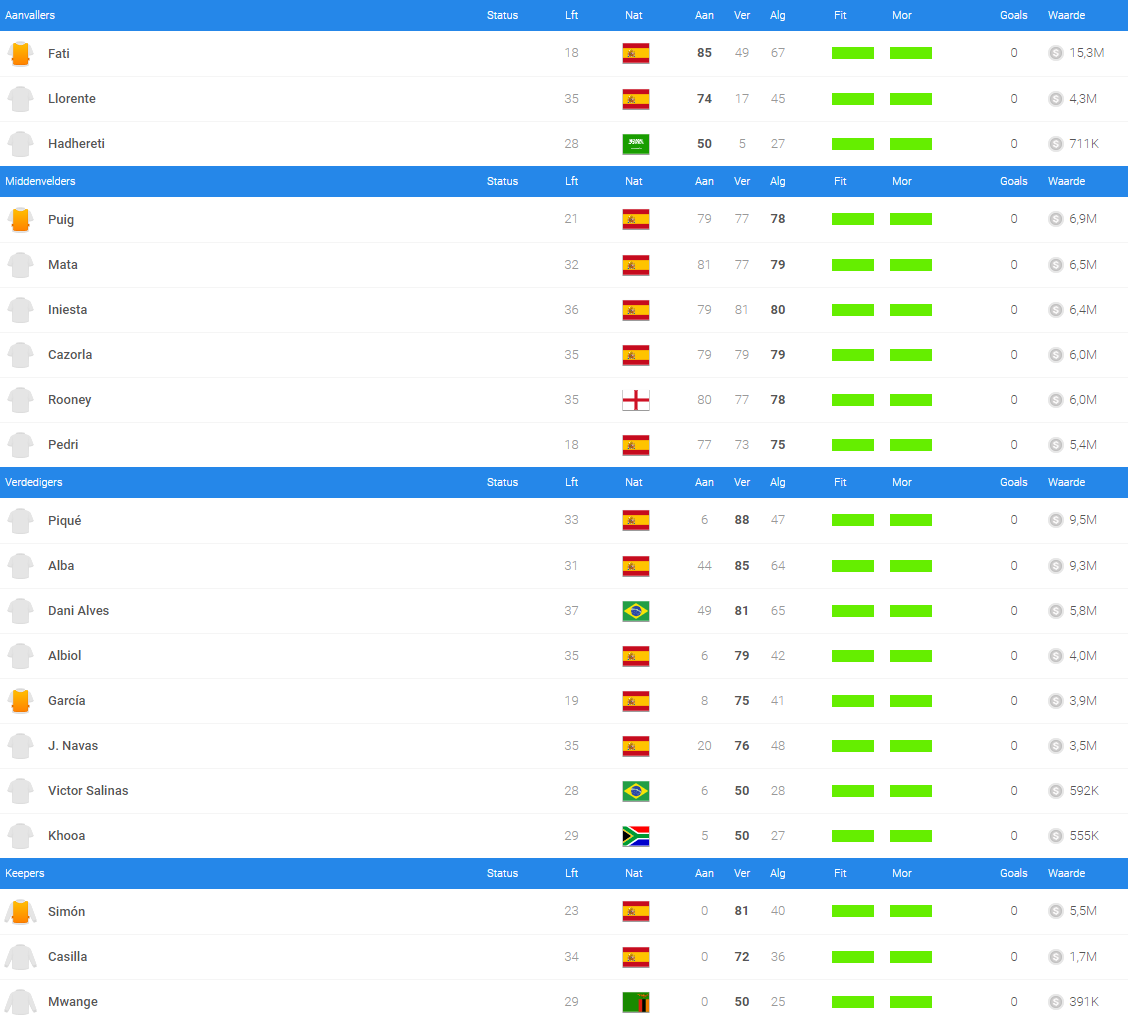Click the orange keeper jersey beside Simón

21,911
